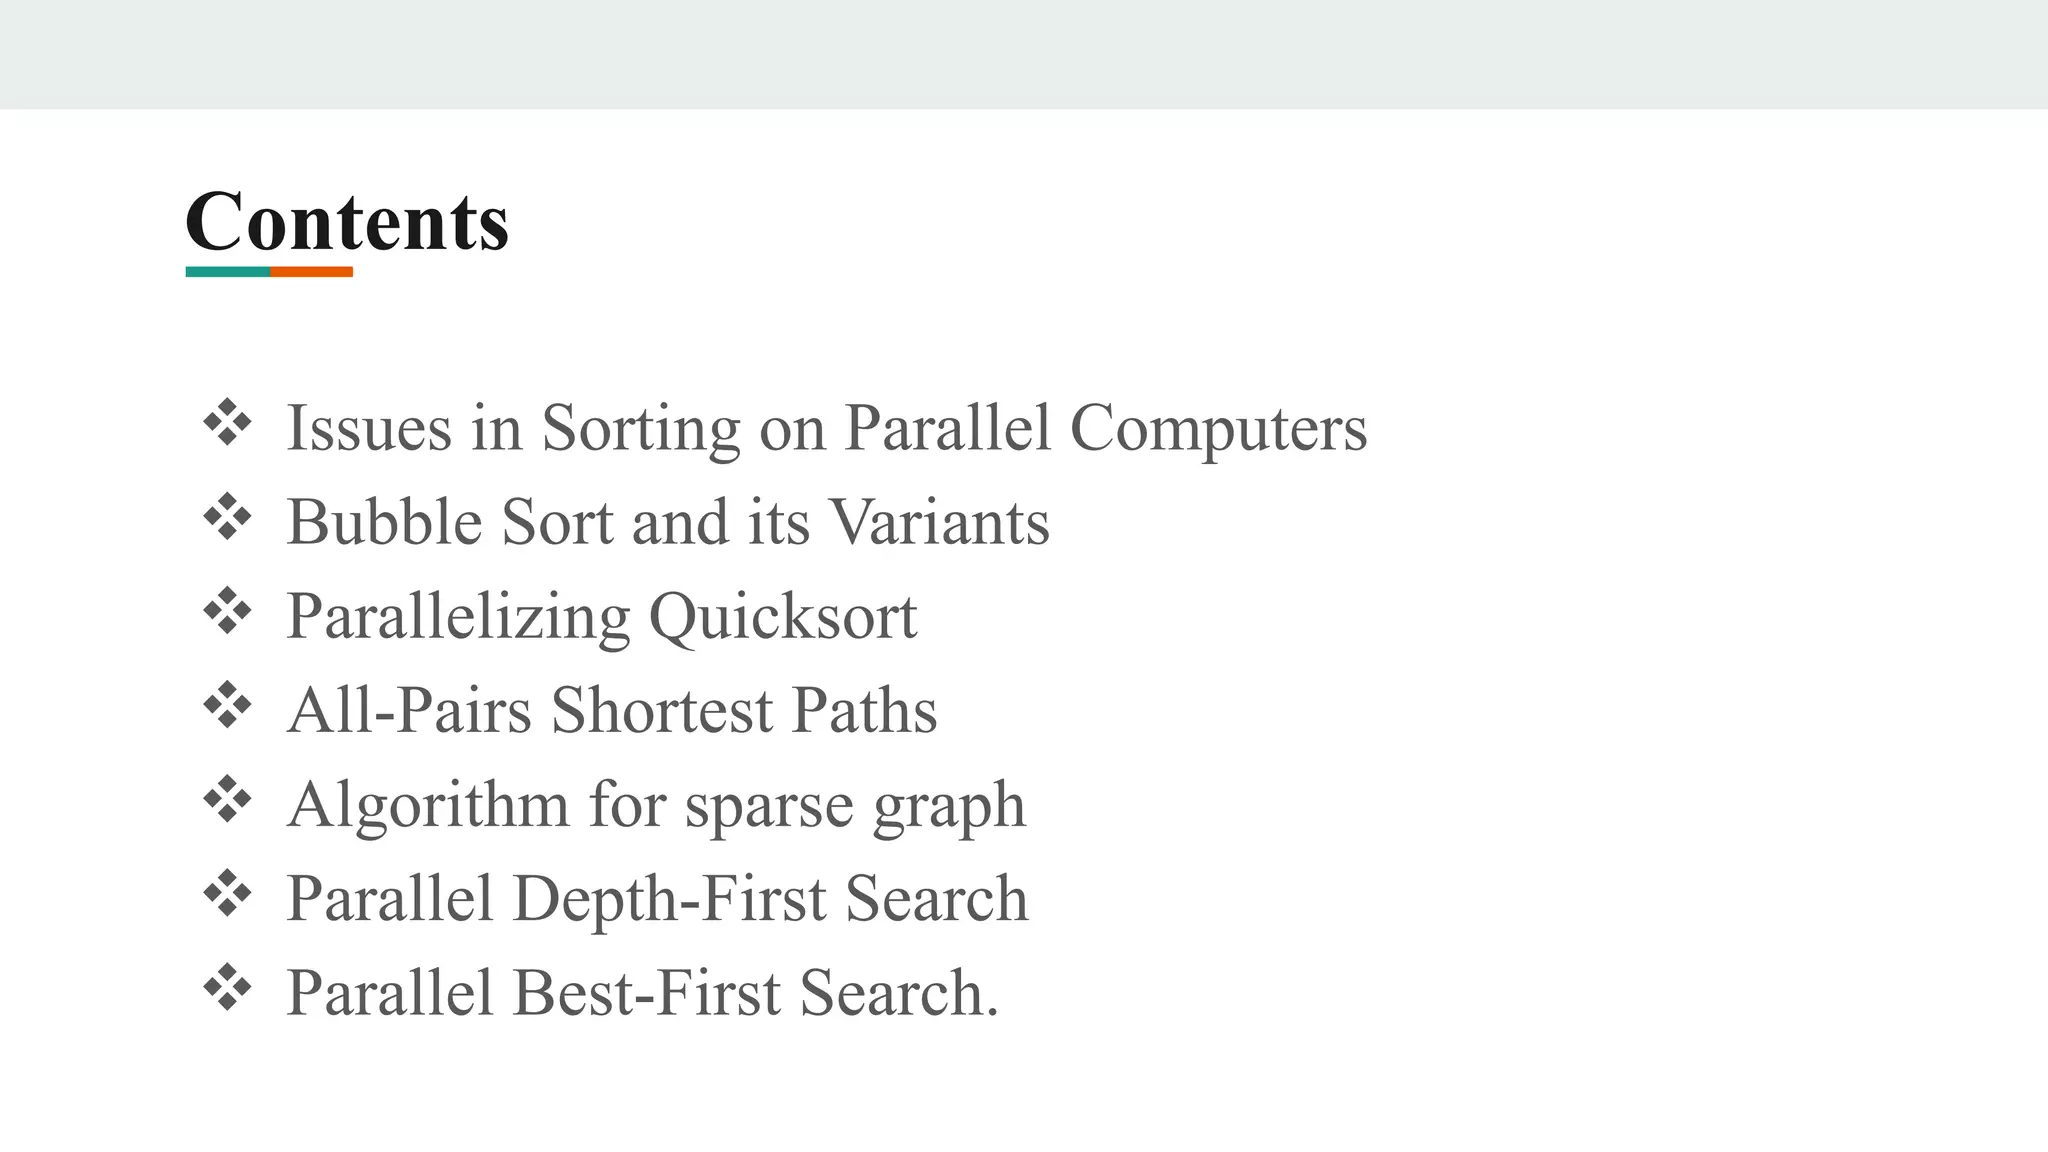The height and width of the screenshot is (1152, 2048).
Task: Click the word Variants in the second bullet
Action: [x=939, y=522]
